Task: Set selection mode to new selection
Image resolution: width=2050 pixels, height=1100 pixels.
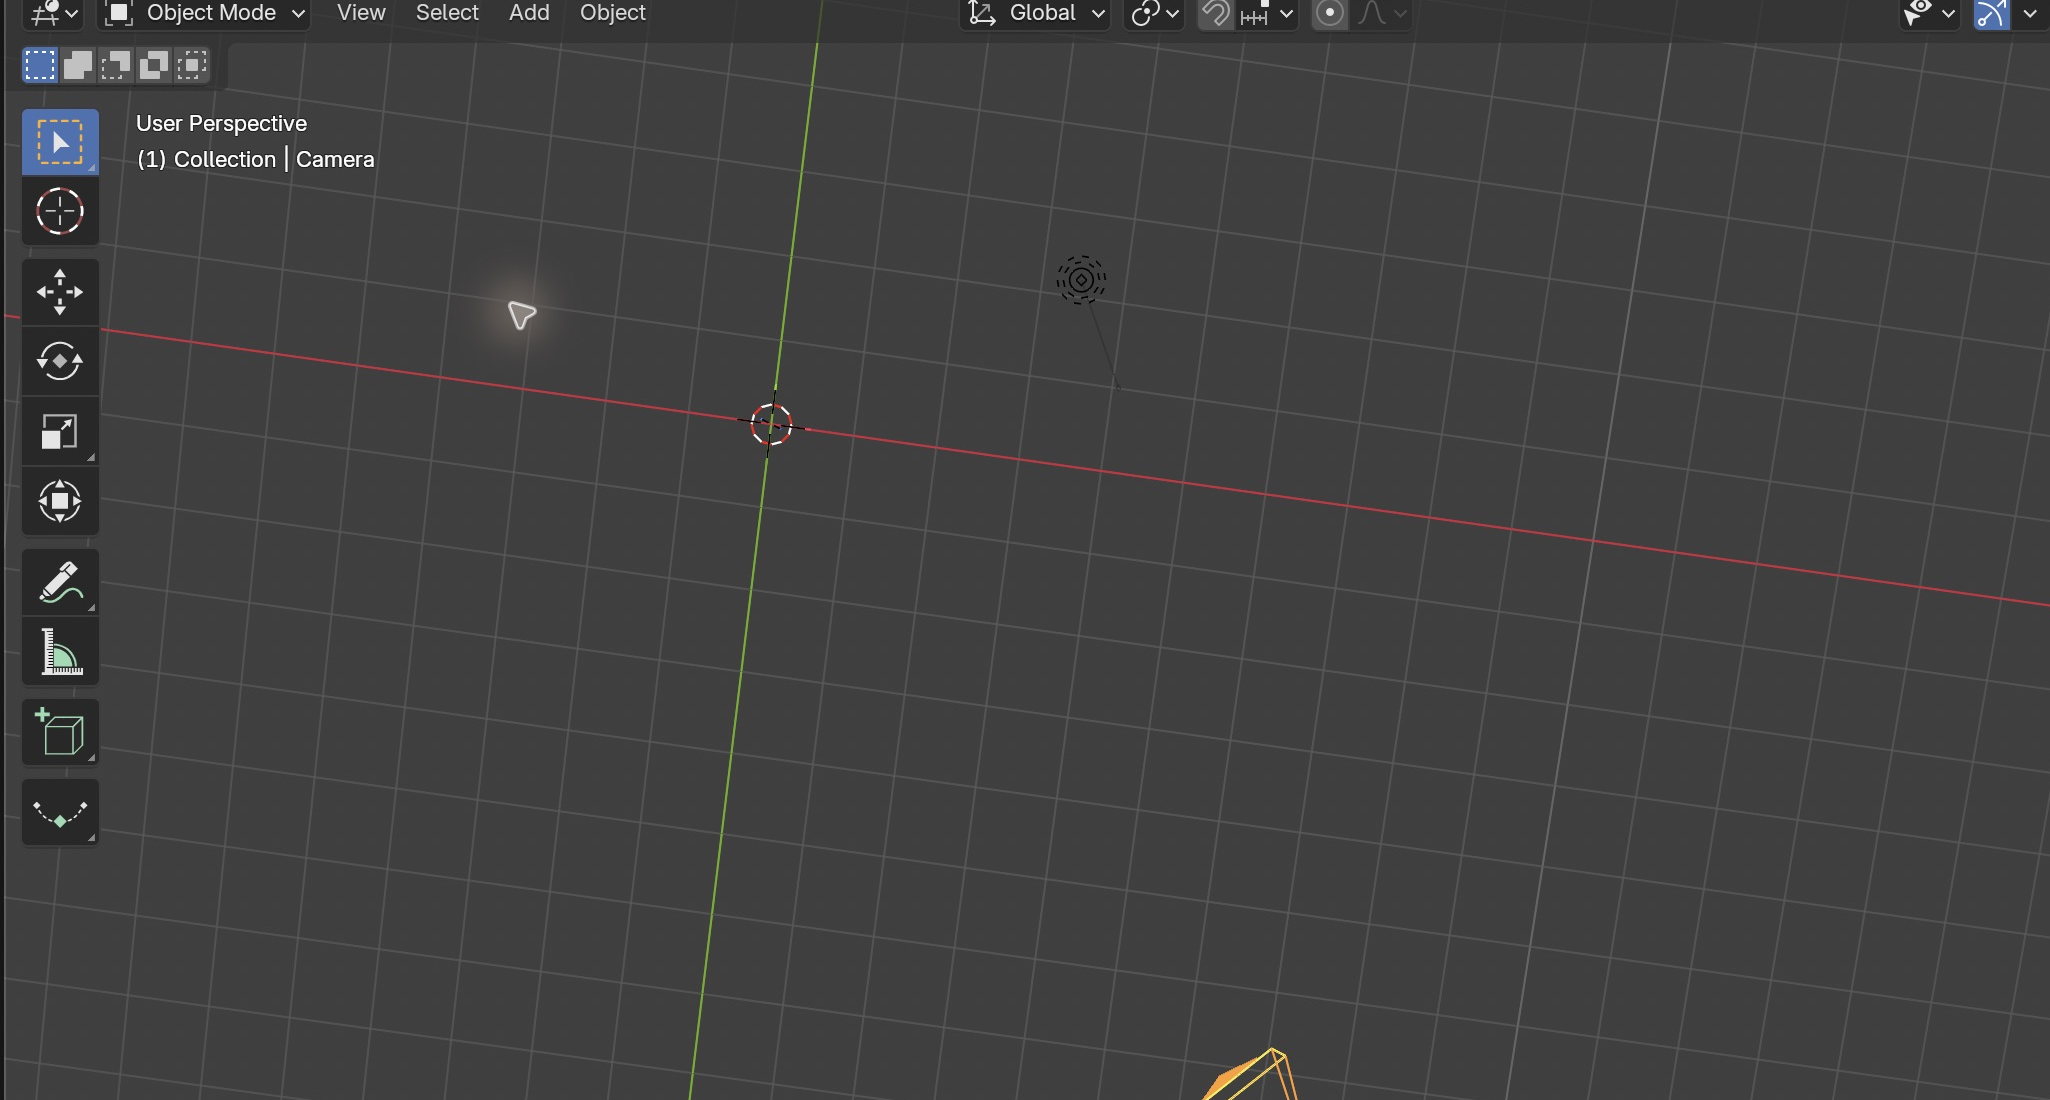Action: point(40,66)
